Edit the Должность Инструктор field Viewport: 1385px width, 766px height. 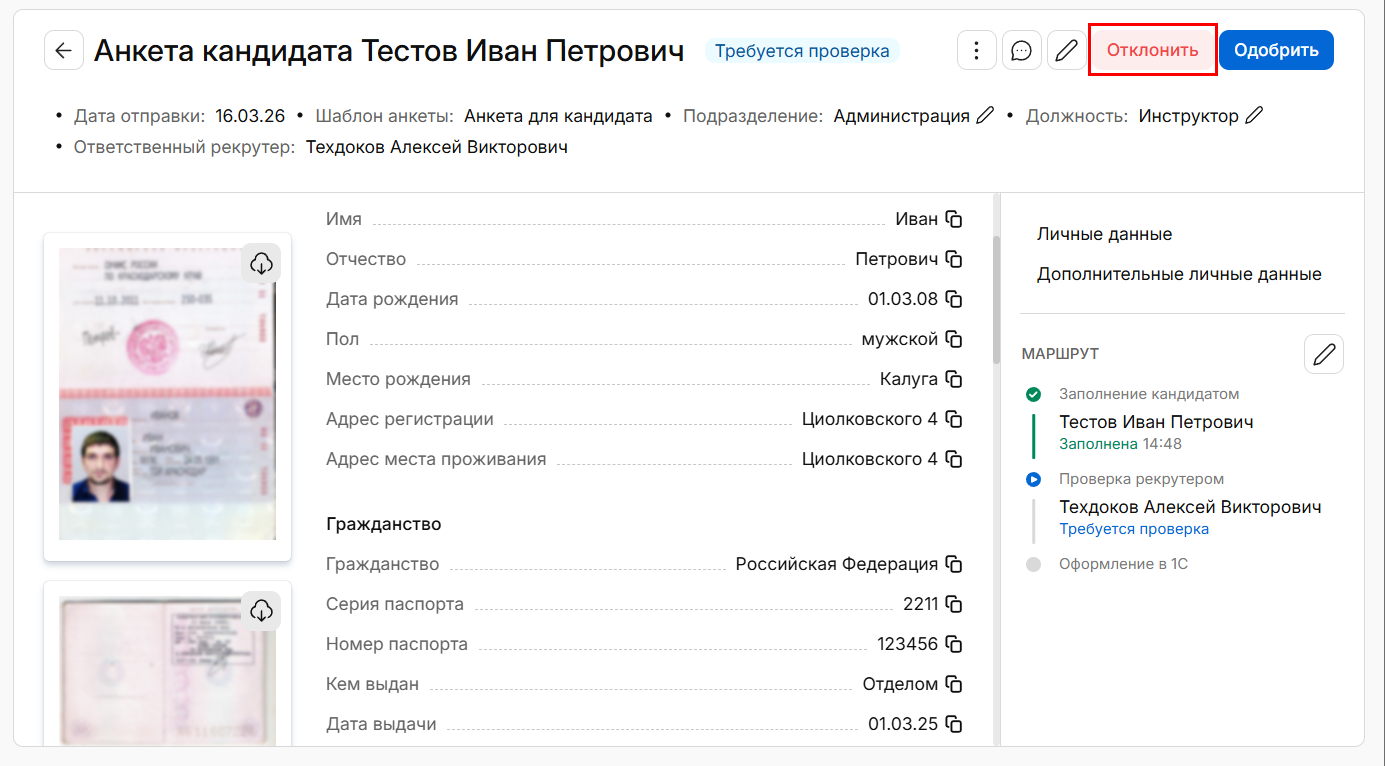pyautogui.click(x=1253, y=116)
